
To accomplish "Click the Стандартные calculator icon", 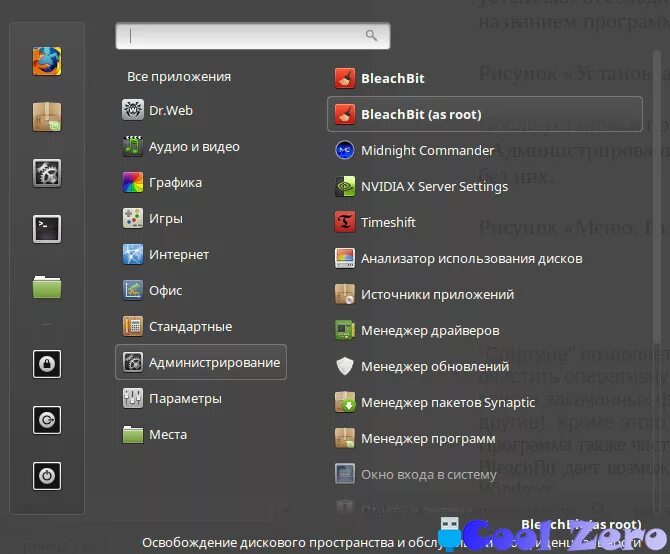I will [133, 326].
